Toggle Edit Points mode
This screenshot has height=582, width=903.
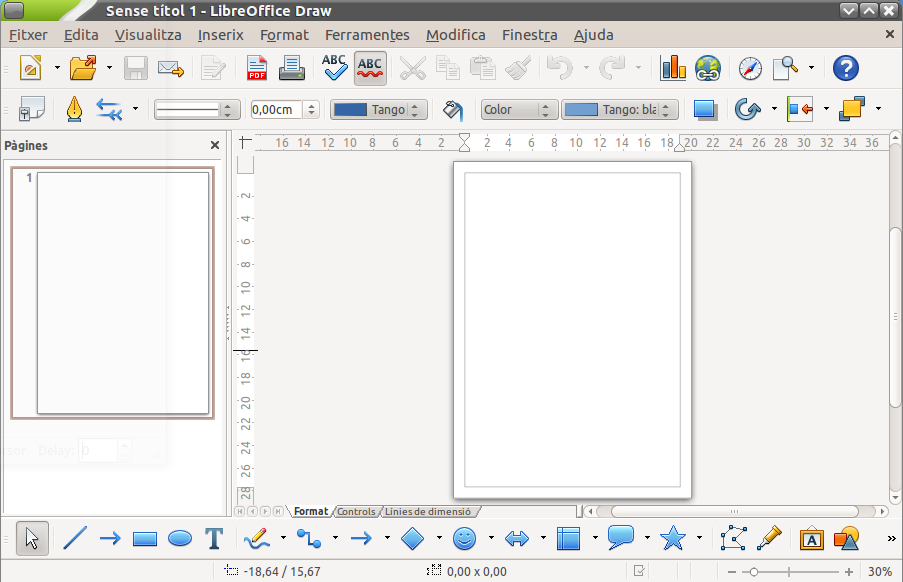pyautogui.click(x=734, y=539)
